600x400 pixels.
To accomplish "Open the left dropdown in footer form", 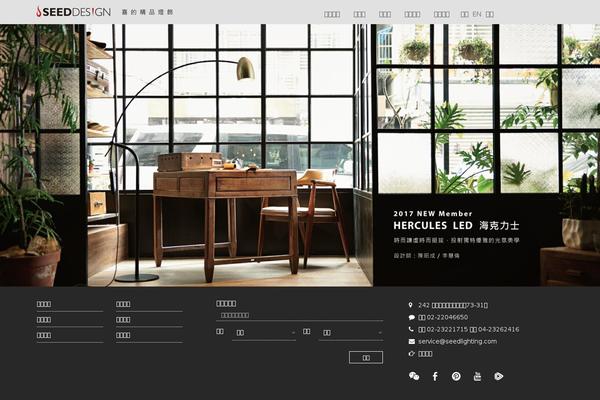I will (x=264, y=333).
